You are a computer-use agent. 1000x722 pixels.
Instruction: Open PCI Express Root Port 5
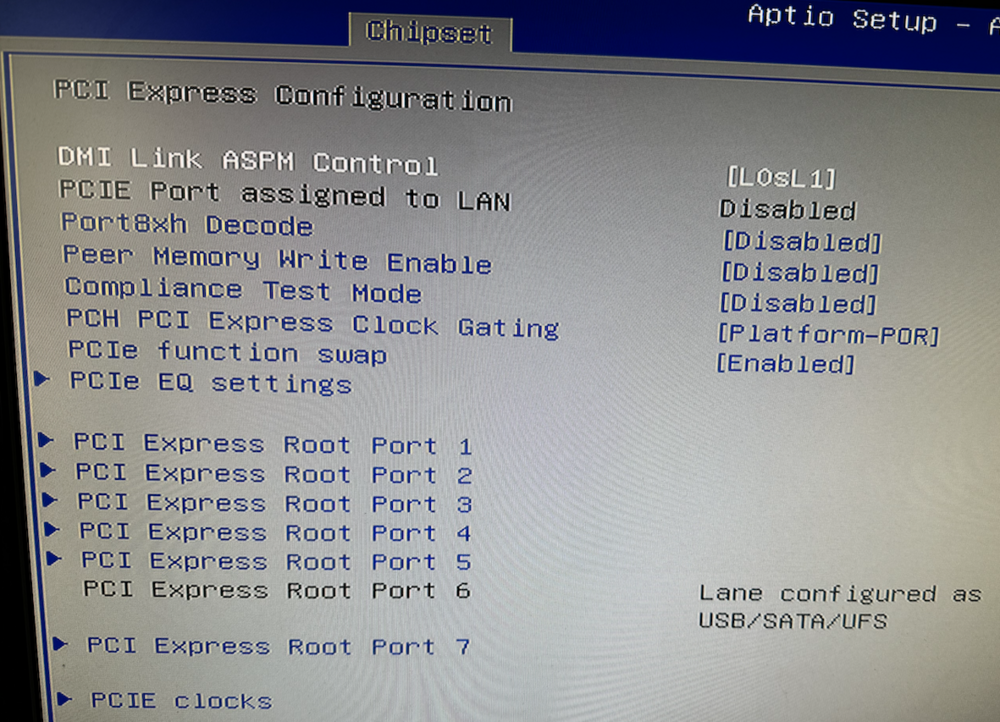pyautogui.click(x=277, y=561)
